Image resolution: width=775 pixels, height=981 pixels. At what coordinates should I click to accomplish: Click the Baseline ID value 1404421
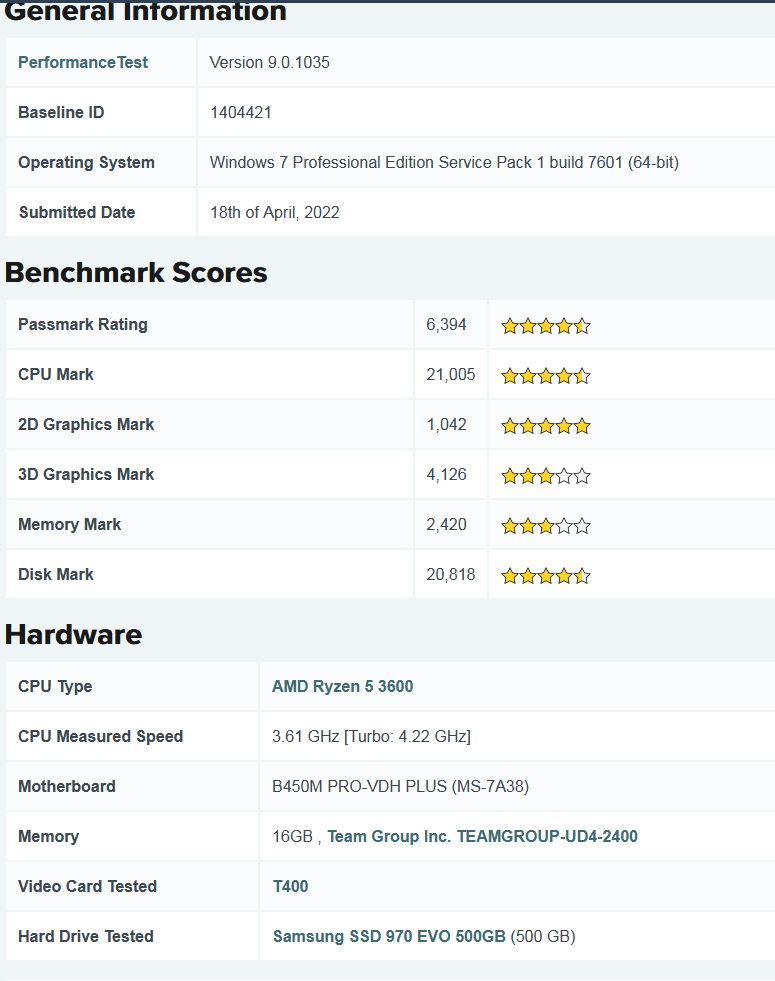(x=241, y=113)
